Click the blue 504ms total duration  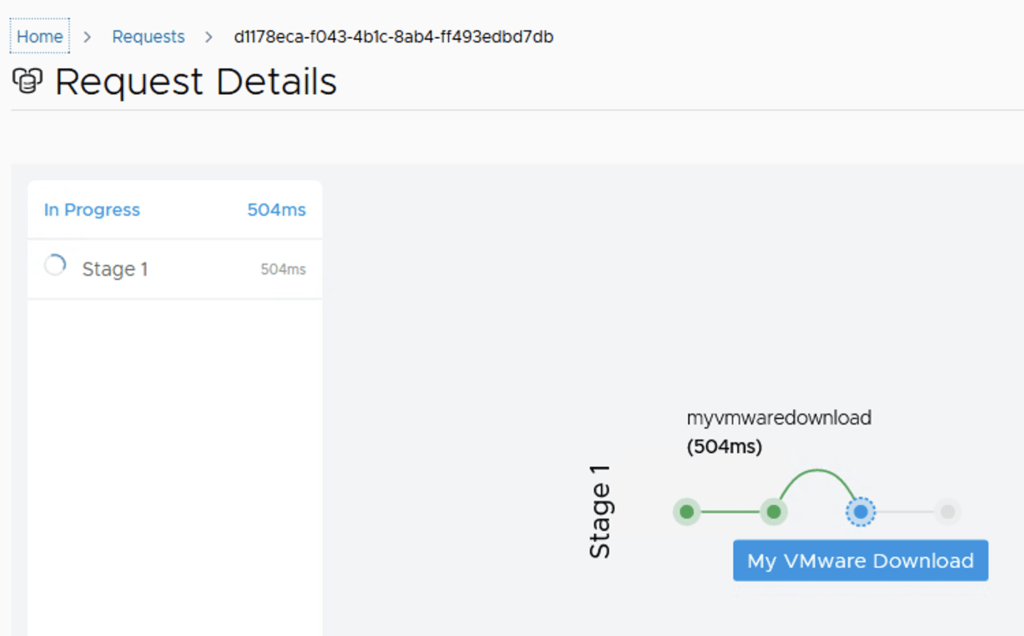coord(277,210)
